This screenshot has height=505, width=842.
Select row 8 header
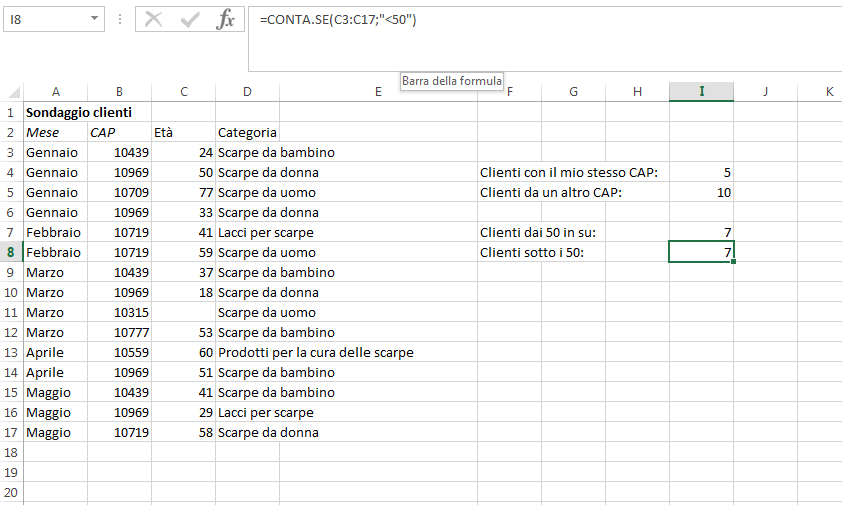(x=11, y=252)
